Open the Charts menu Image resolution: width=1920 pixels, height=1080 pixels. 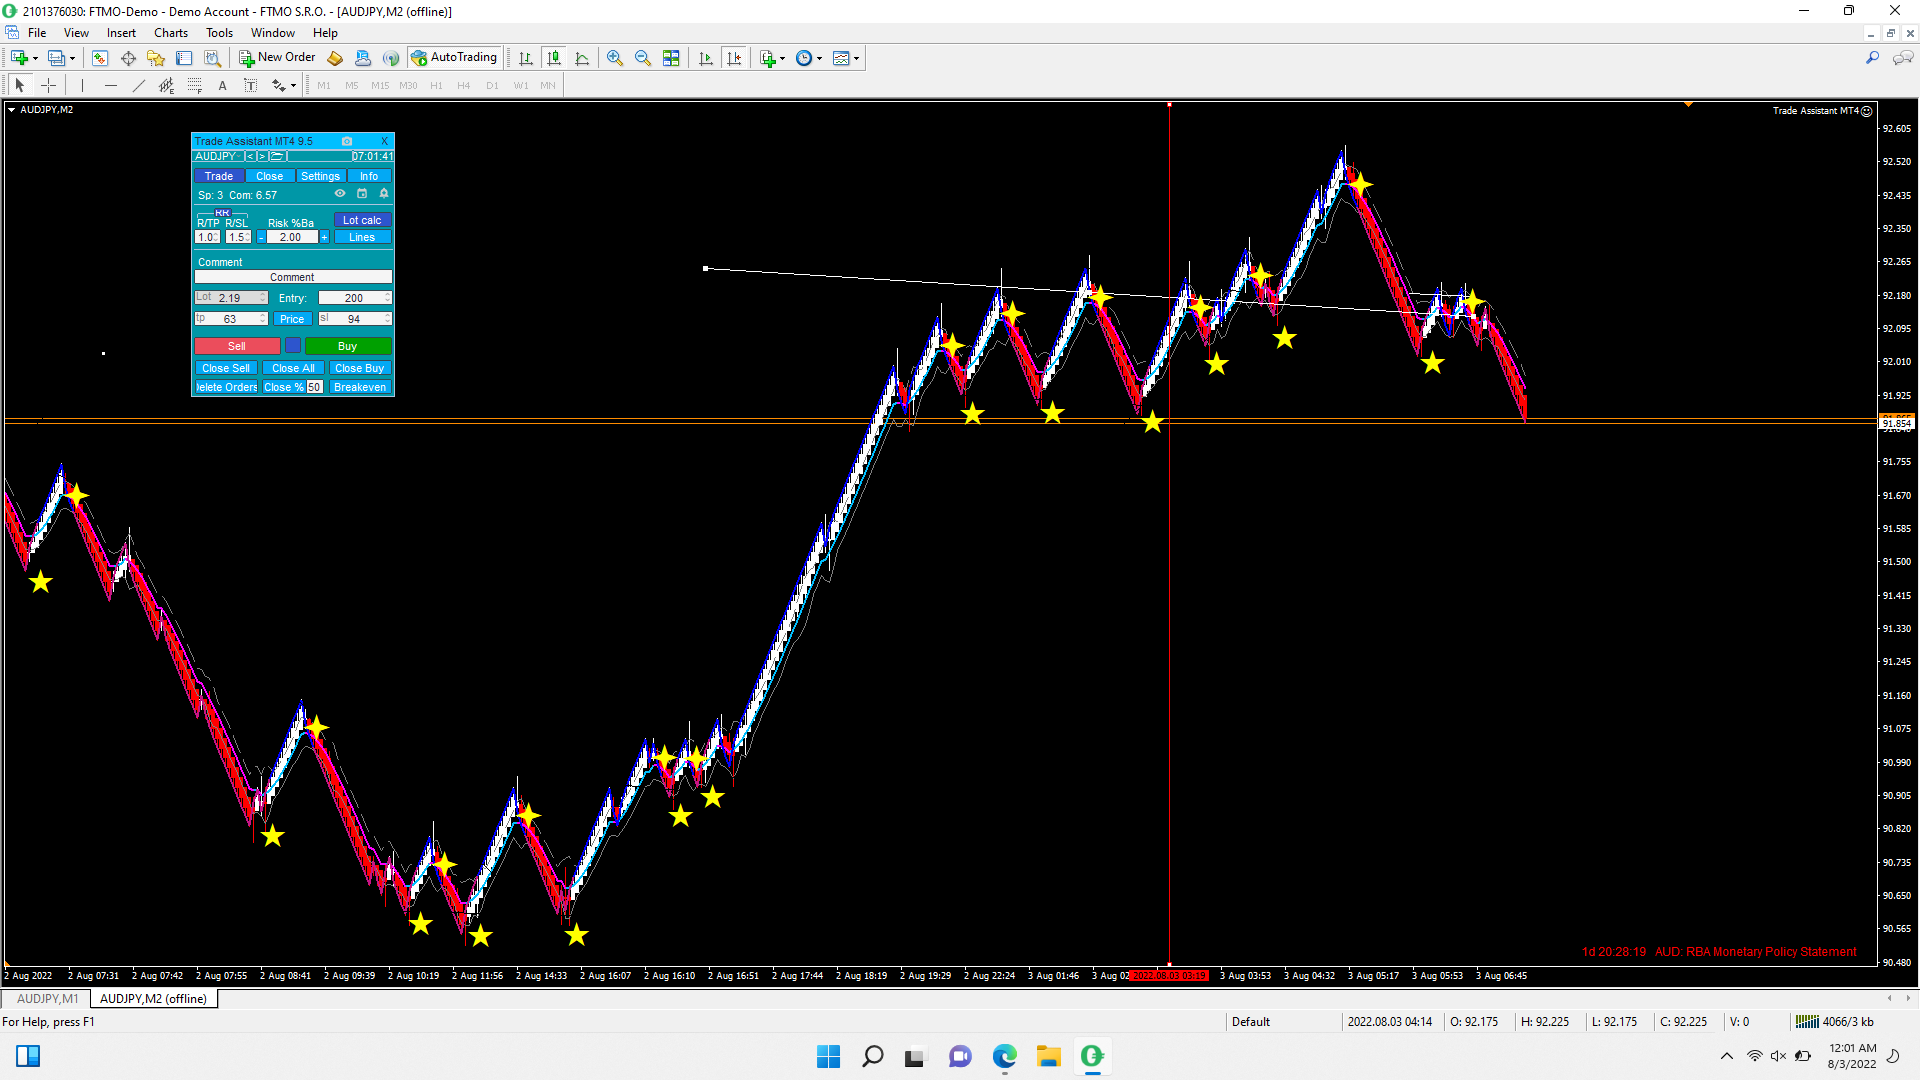(171, 33)
